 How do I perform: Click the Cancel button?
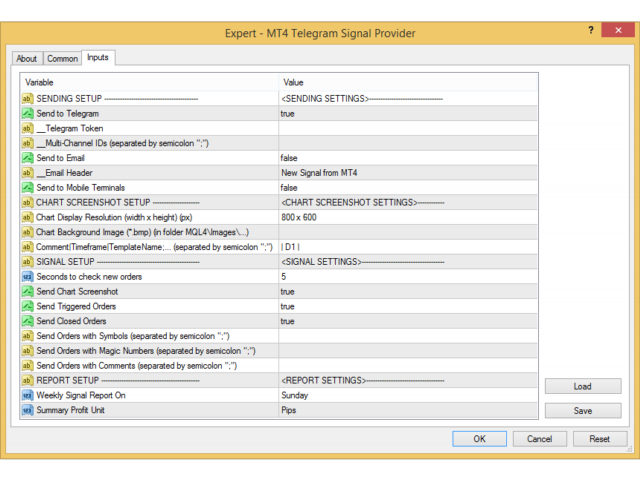540,439
